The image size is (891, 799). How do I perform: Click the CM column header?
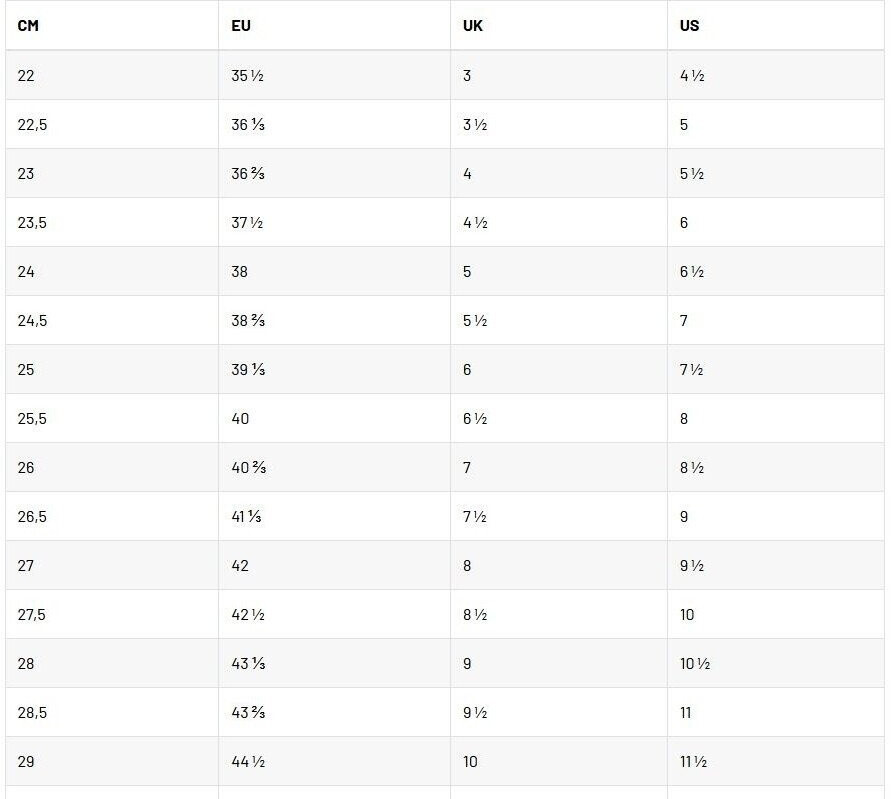pyautogui.click(x=28, y=26)
